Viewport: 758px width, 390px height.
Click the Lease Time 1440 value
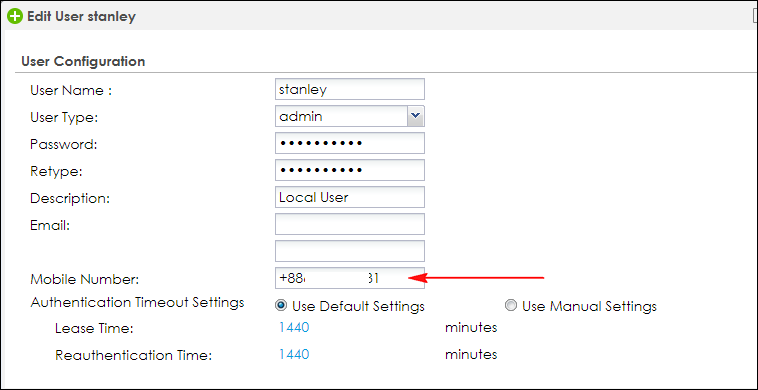pyautogui.click(x=294, y=328)
